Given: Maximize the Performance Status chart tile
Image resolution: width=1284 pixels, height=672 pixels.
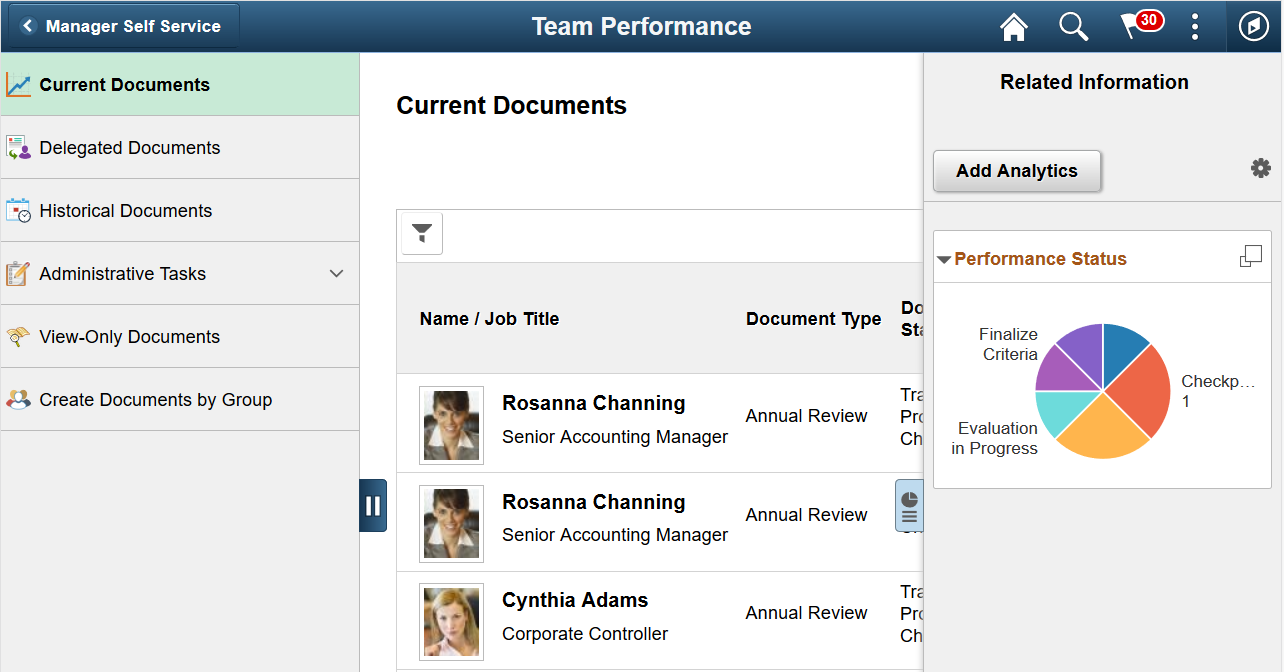Looking at the screenshot, I should pos(1251,257).
